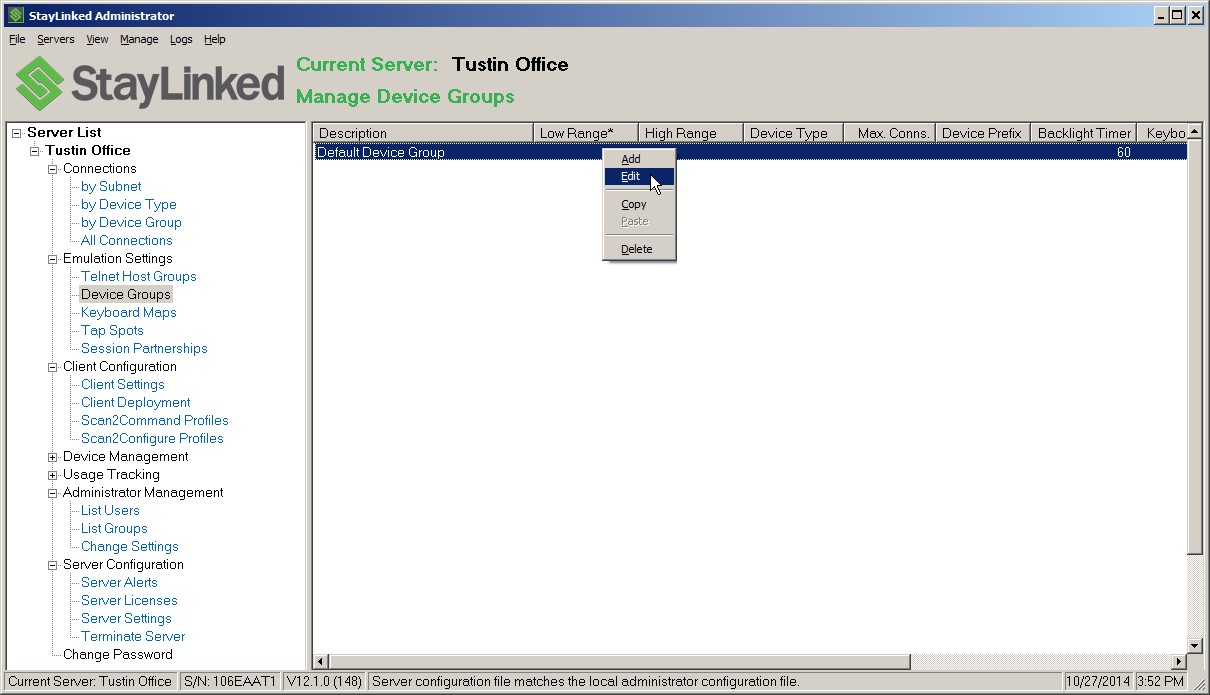Collapse the Administrator Management branch
Image resolution: width=1210 pixels, height=695 pixels.
click(51, 492)
